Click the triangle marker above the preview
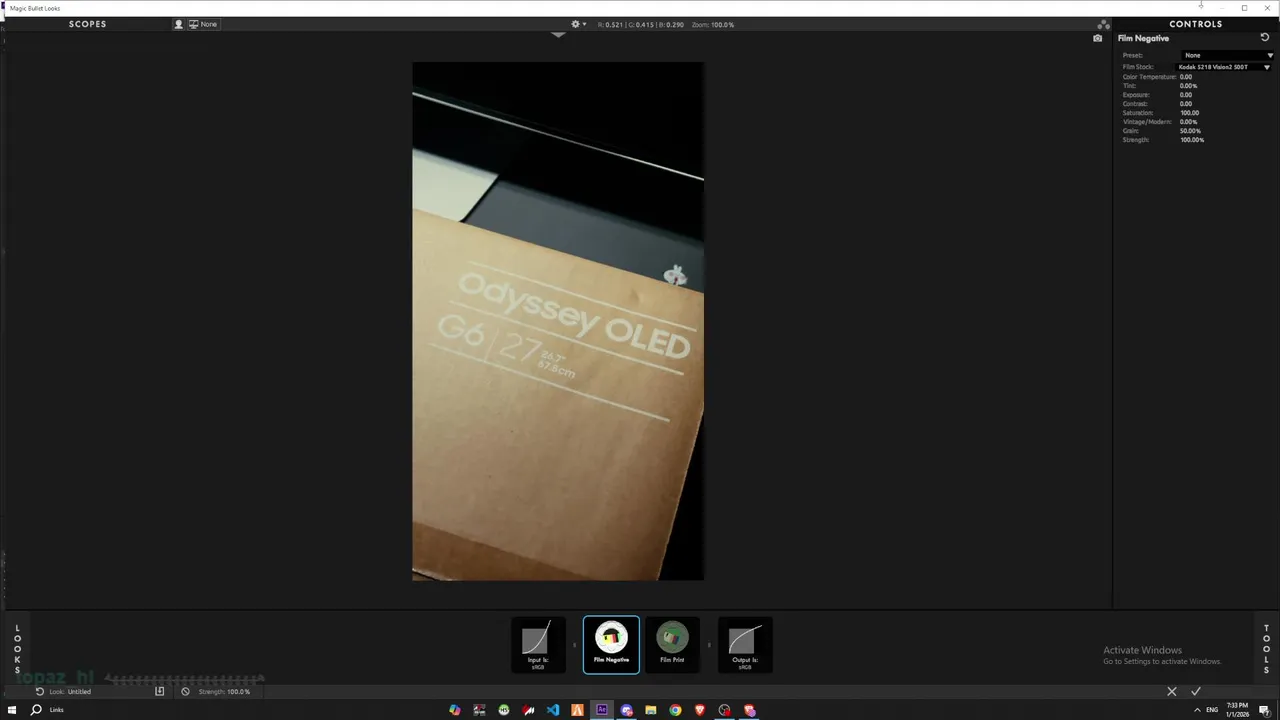Viewport: 1280px width, 720px height. (x=558, y=35)
